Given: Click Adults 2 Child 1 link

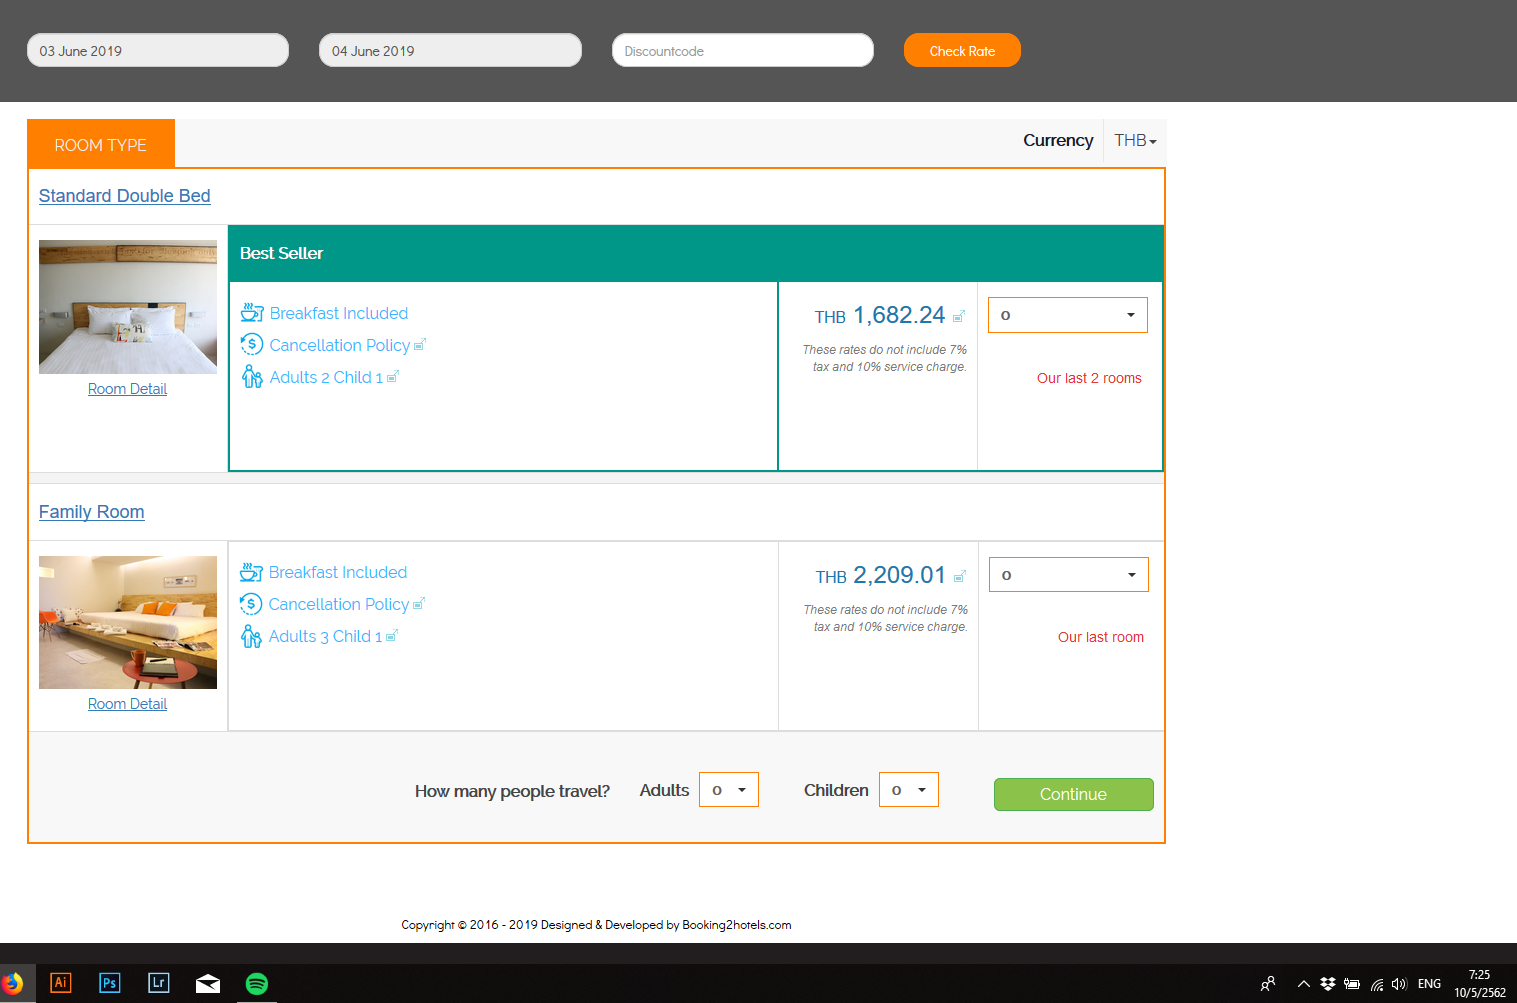Looking at the screenshot, I should (x=326, y=377).
